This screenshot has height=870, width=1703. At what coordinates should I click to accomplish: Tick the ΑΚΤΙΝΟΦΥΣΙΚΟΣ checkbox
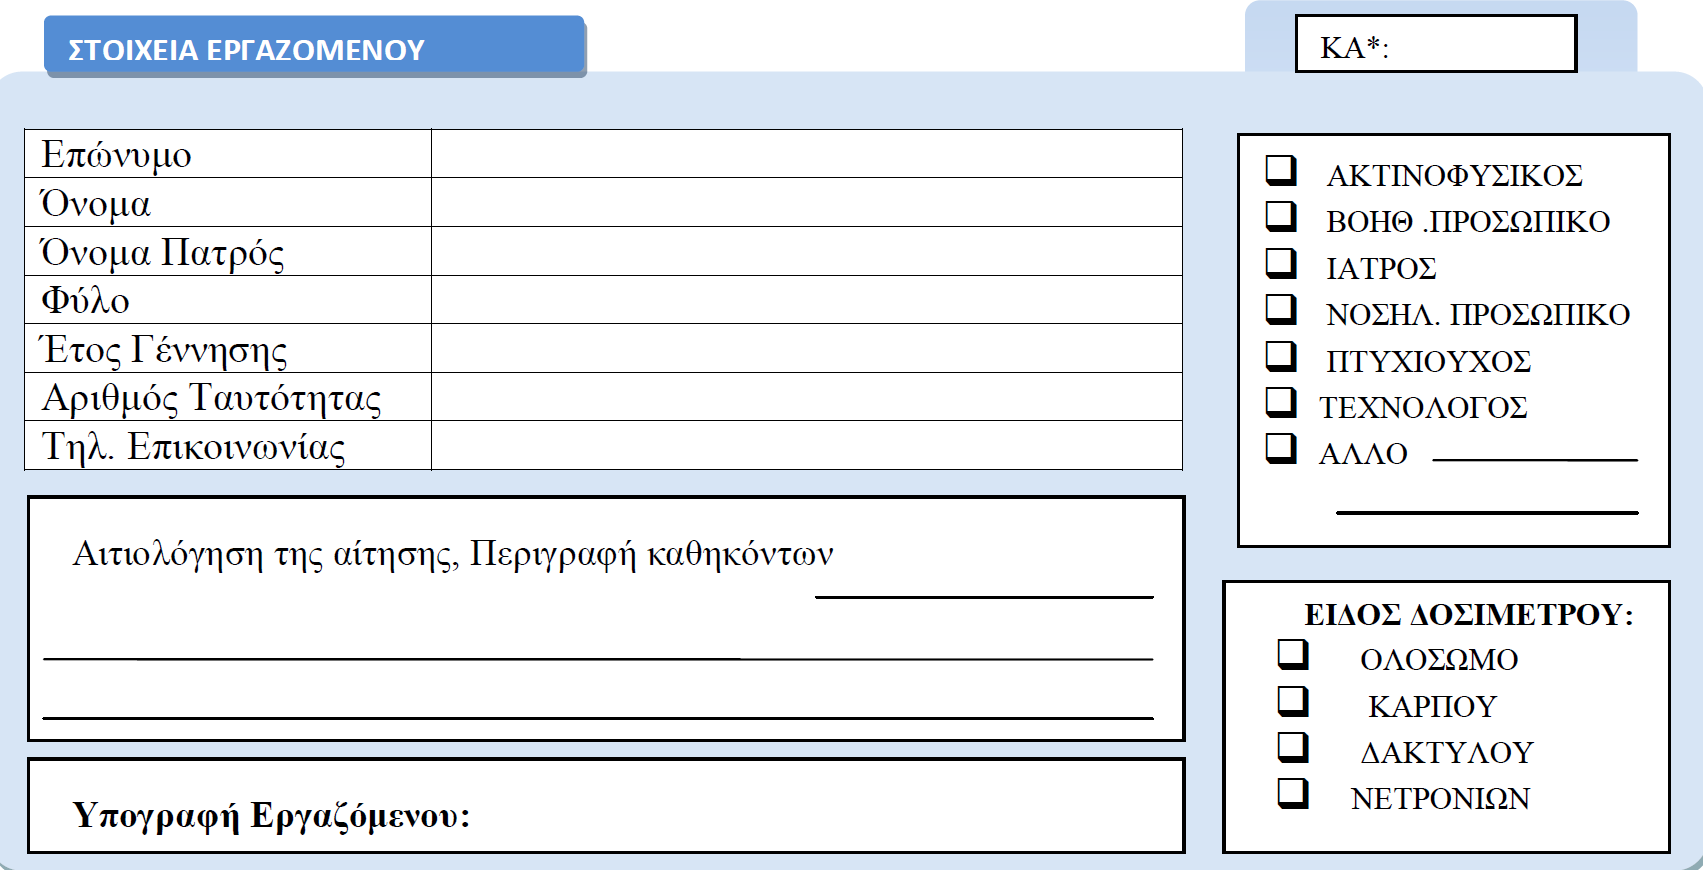1281,171
